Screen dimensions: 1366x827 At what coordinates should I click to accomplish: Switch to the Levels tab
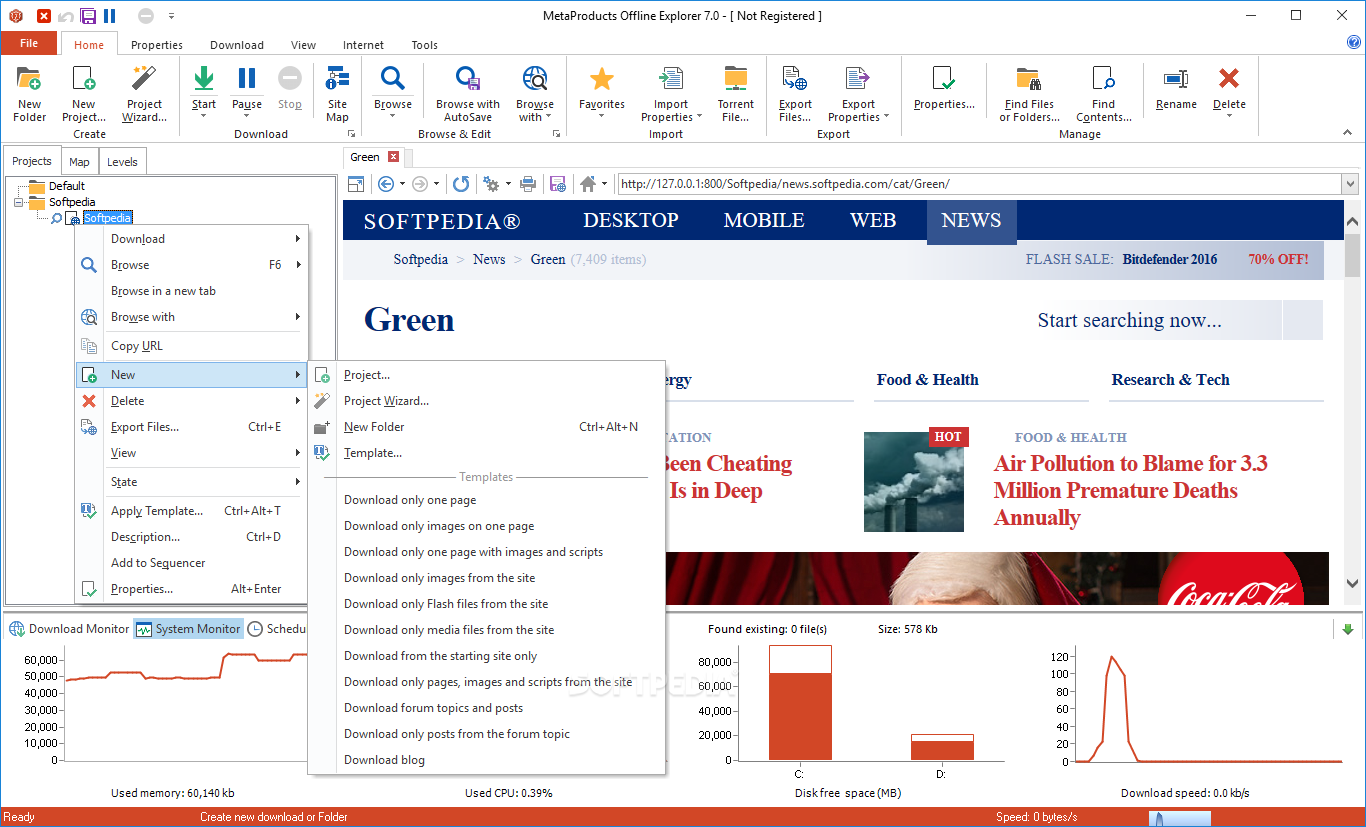click(x=122, y=162)
